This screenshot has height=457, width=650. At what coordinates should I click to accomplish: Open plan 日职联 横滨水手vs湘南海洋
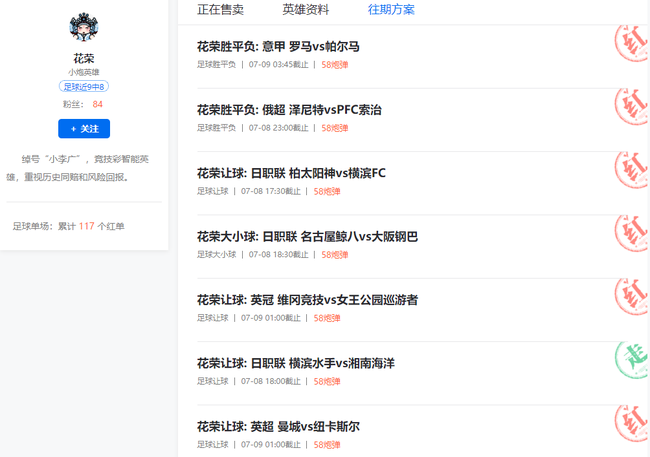pyautogui.click(x=296, y=363)
